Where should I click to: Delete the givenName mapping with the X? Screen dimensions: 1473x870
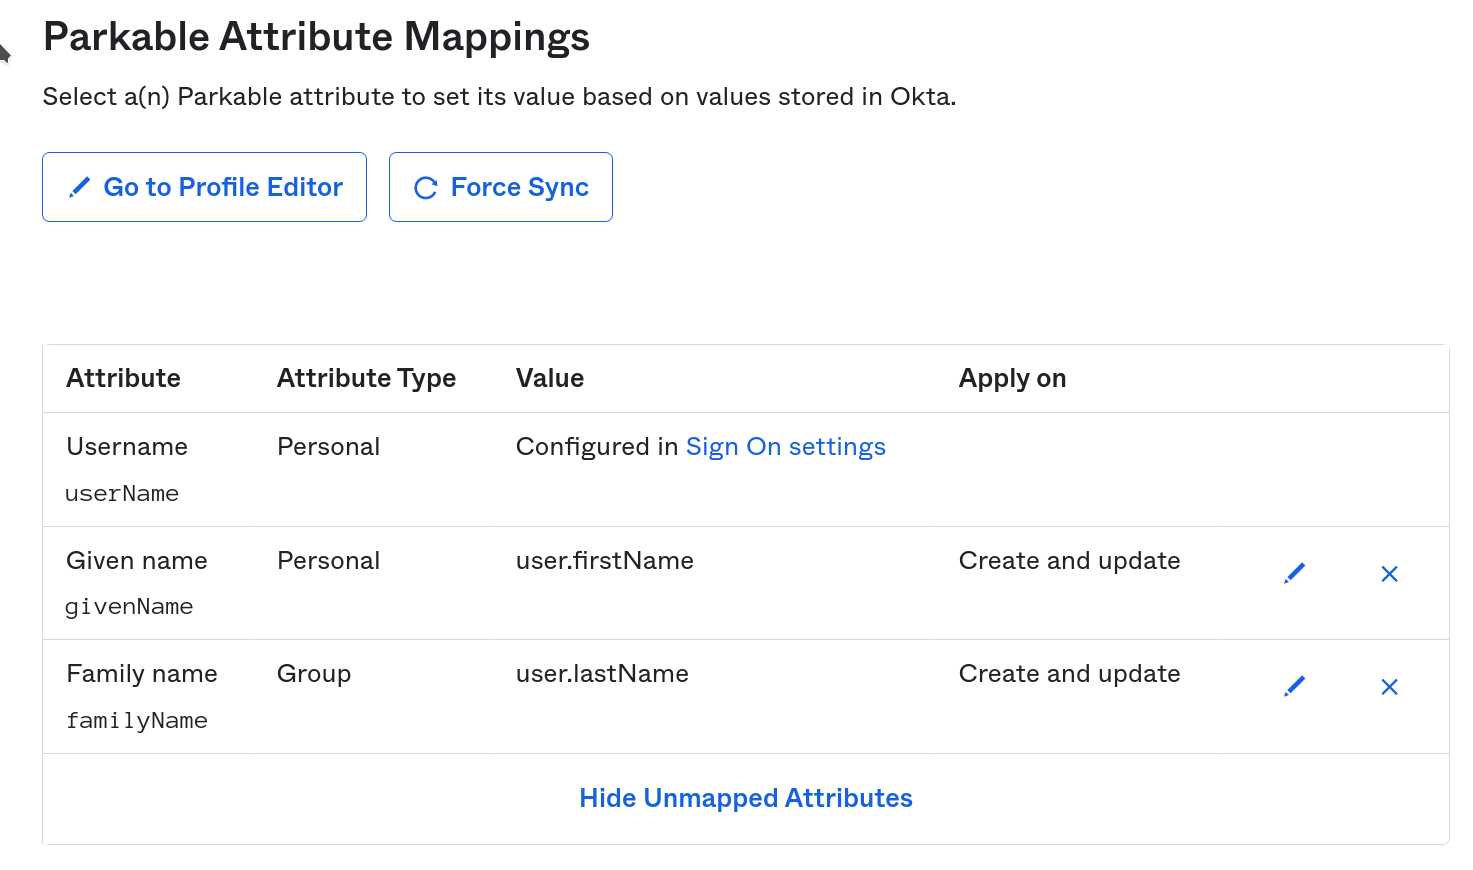(x=1389, y=574)
